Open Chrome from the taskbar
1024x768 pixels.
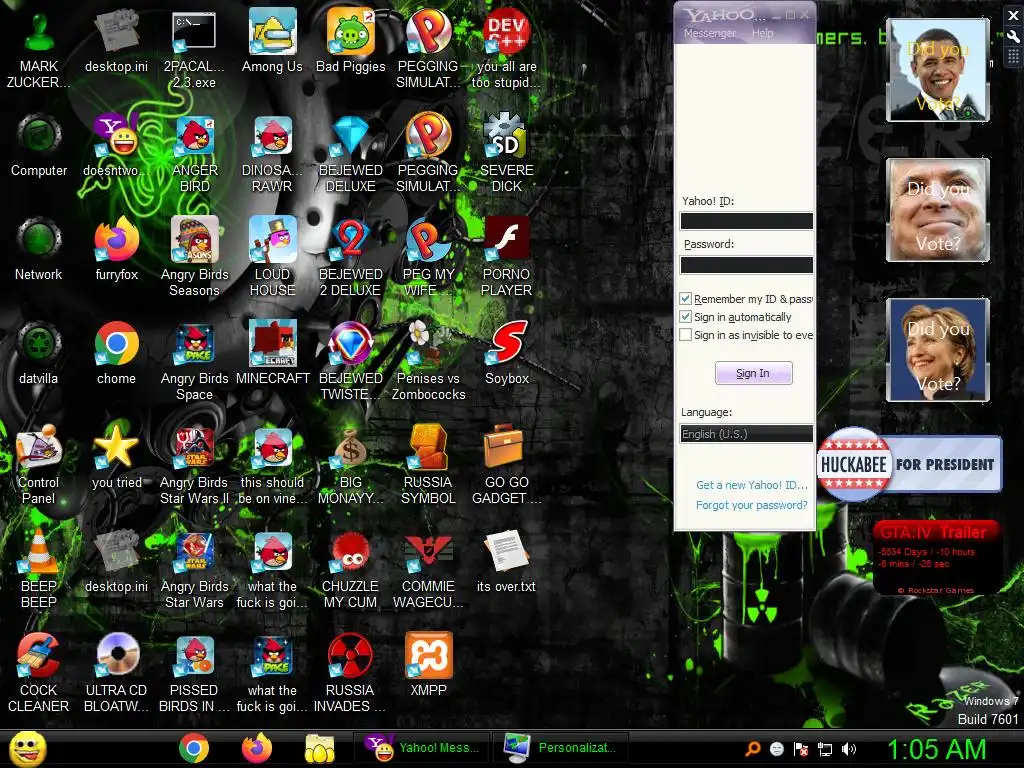pyautogui.click(x=194, y=748)
